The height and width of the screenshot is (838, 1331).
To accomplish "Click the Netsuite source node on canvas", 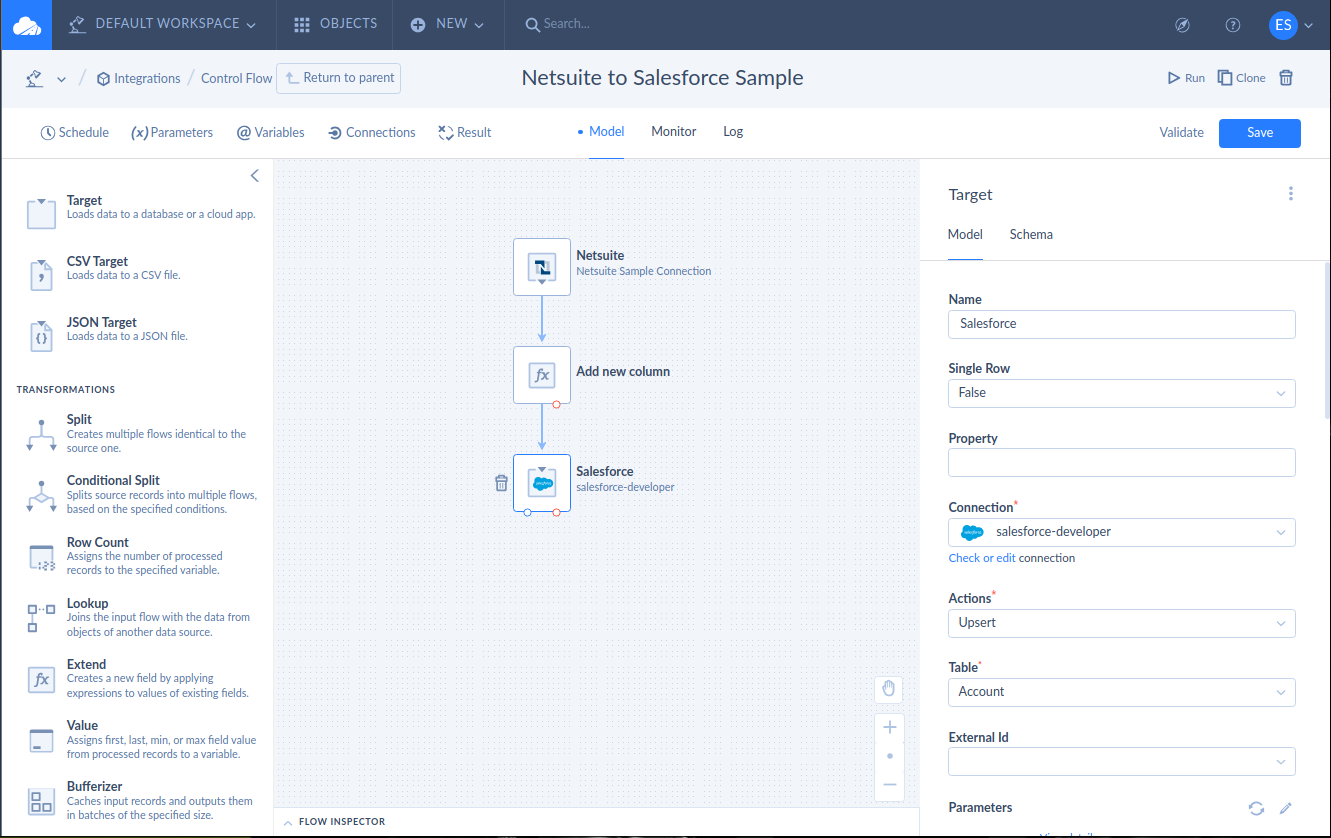I will pos(542,267).
